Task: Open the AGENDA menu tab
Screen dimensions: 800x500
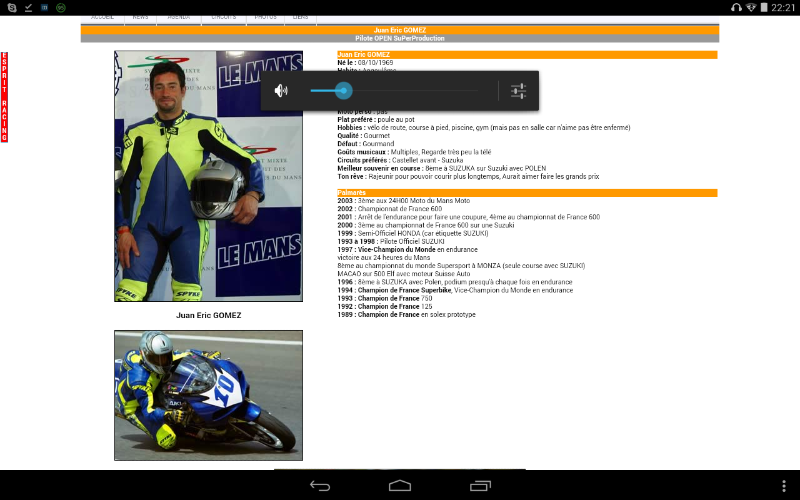Action: click(179, 18)
